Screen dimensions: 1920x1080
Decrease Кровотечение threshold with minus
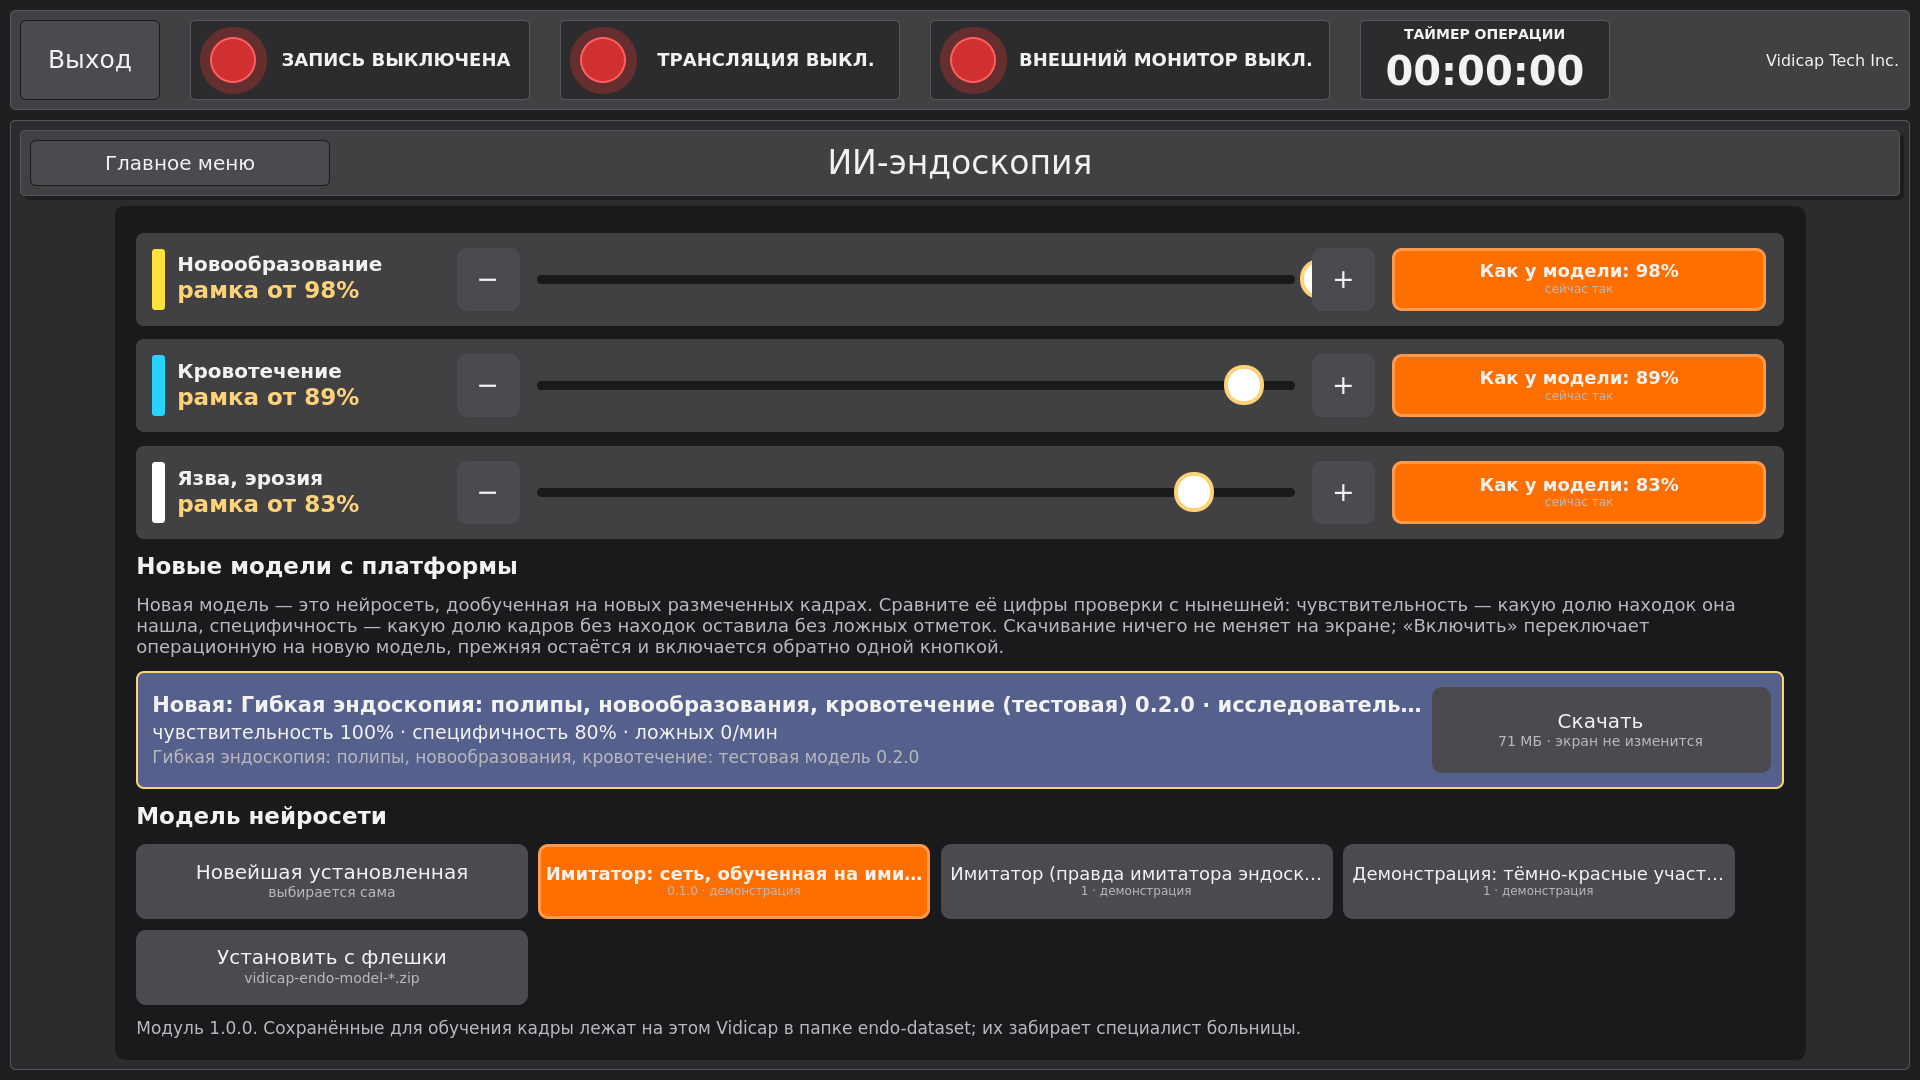(x=488, y=385)
